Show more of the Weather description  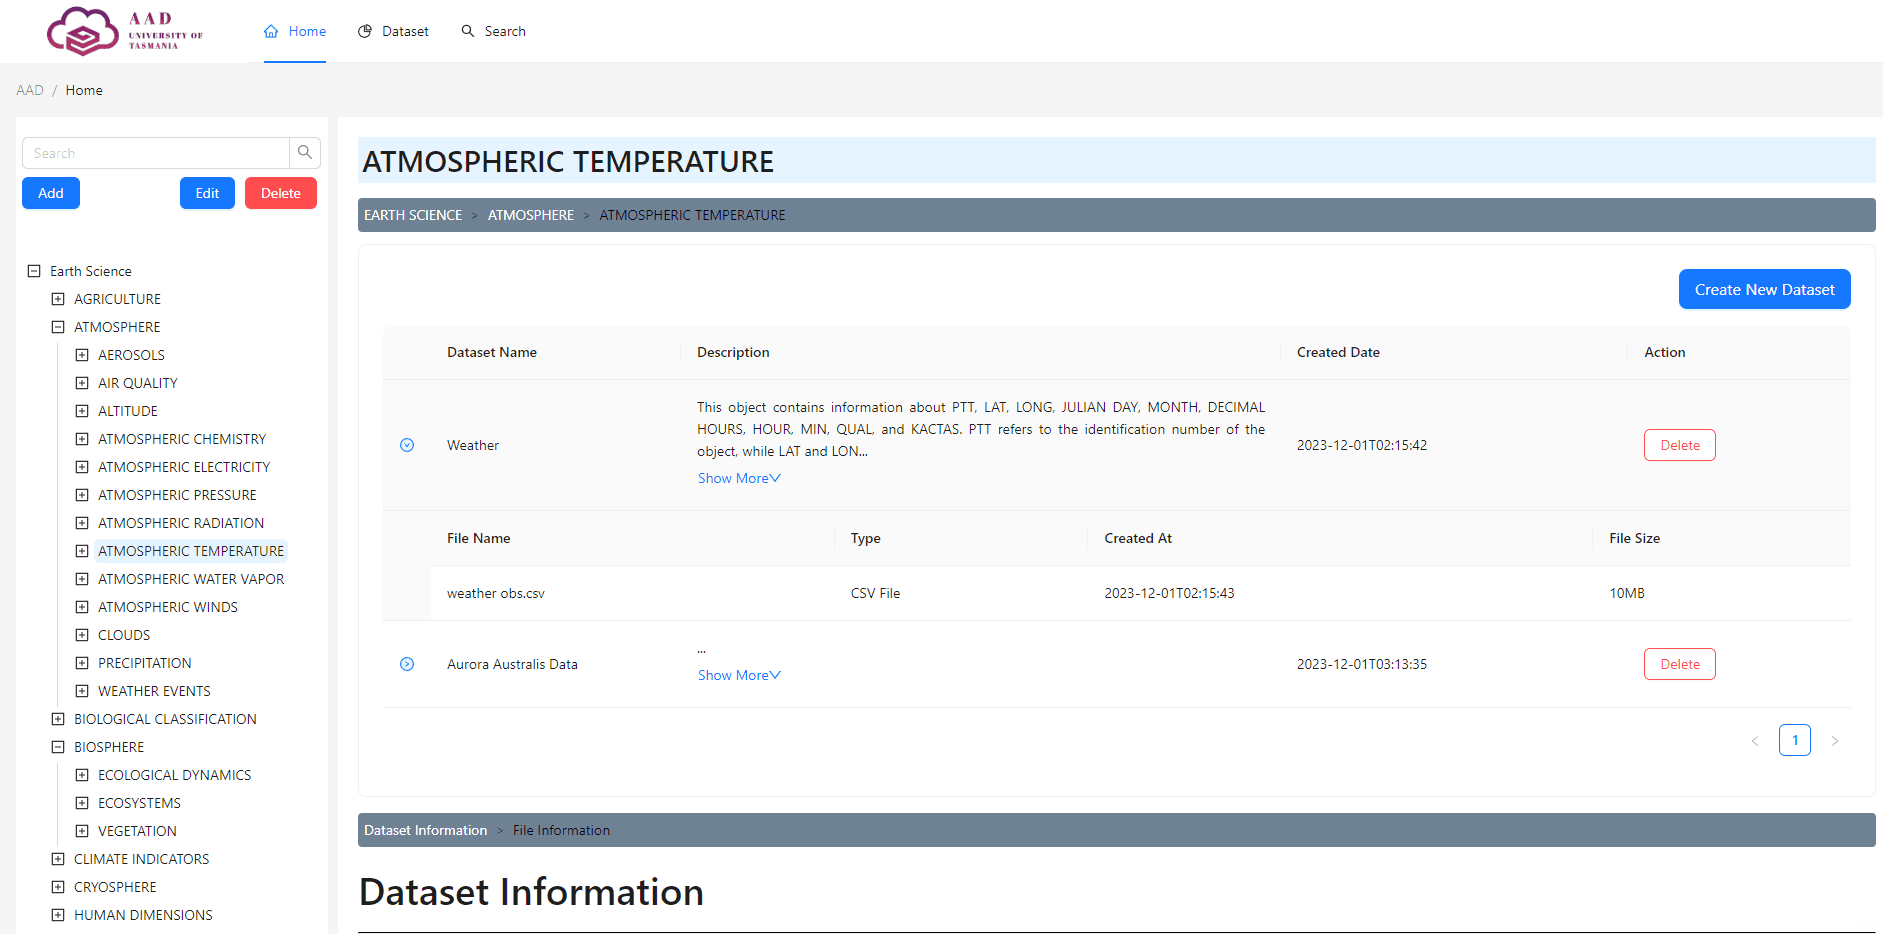click(x=738, y=478)
